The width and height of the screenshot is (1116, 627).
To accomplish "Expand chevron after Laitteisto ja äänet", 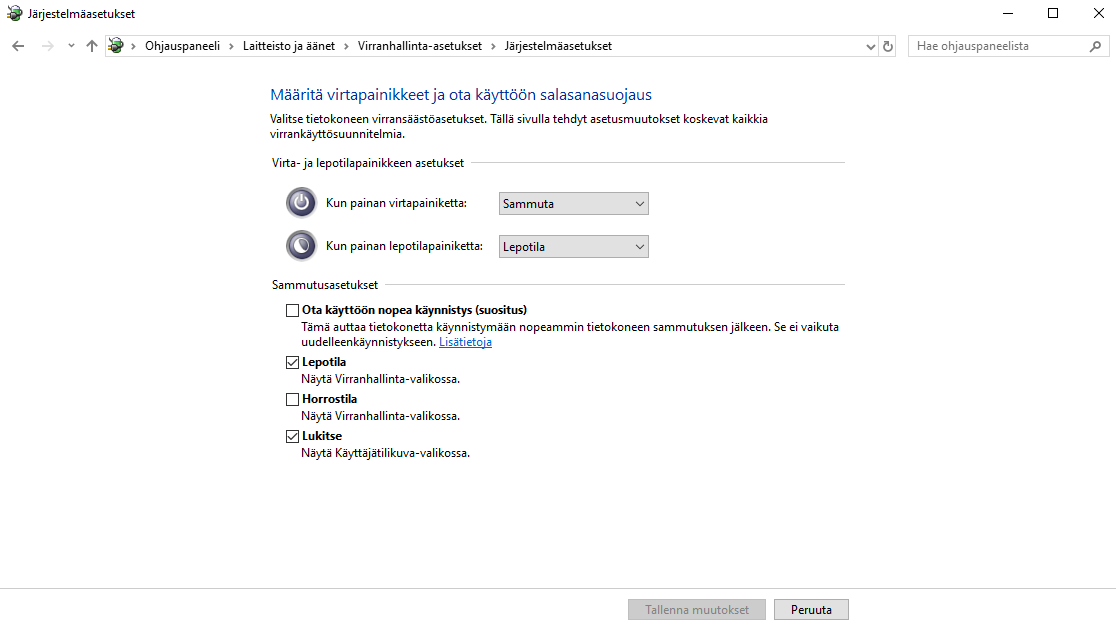I will tap(347, 47).
